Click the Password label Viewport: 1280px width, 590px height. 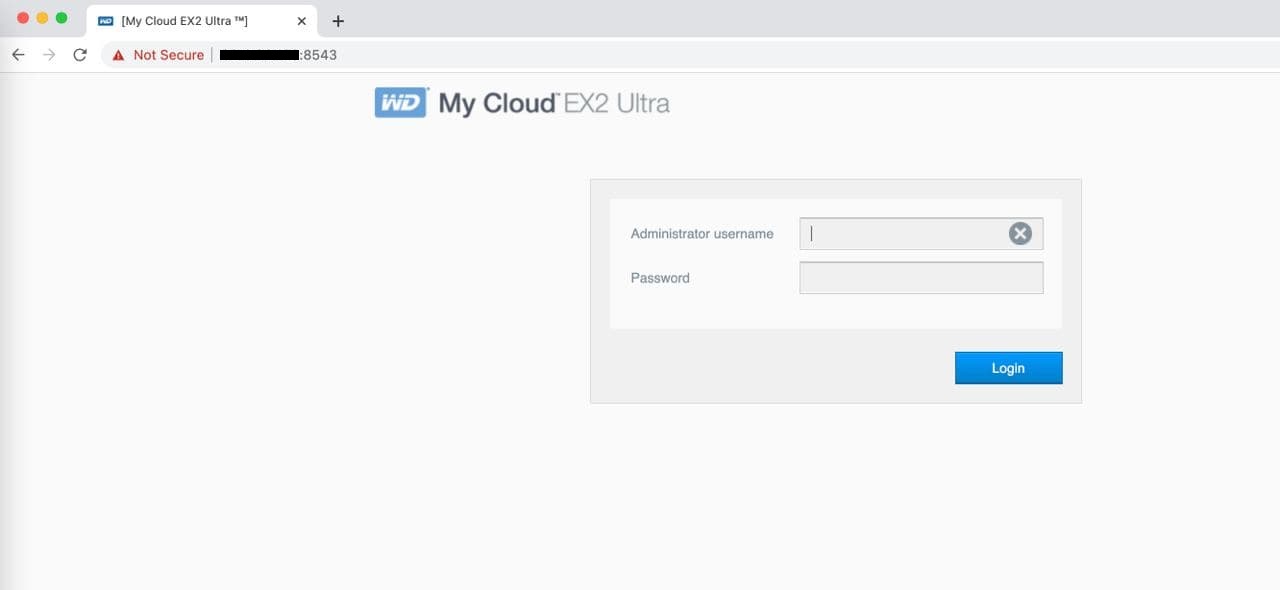(x=660, y=278)
